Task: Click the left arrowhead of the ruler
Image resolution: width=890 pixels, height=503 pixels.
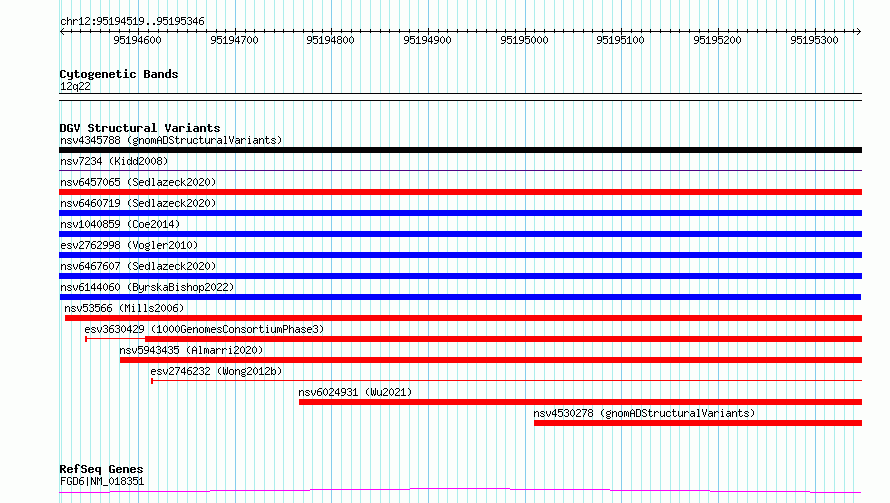Action: click(62, 32)
